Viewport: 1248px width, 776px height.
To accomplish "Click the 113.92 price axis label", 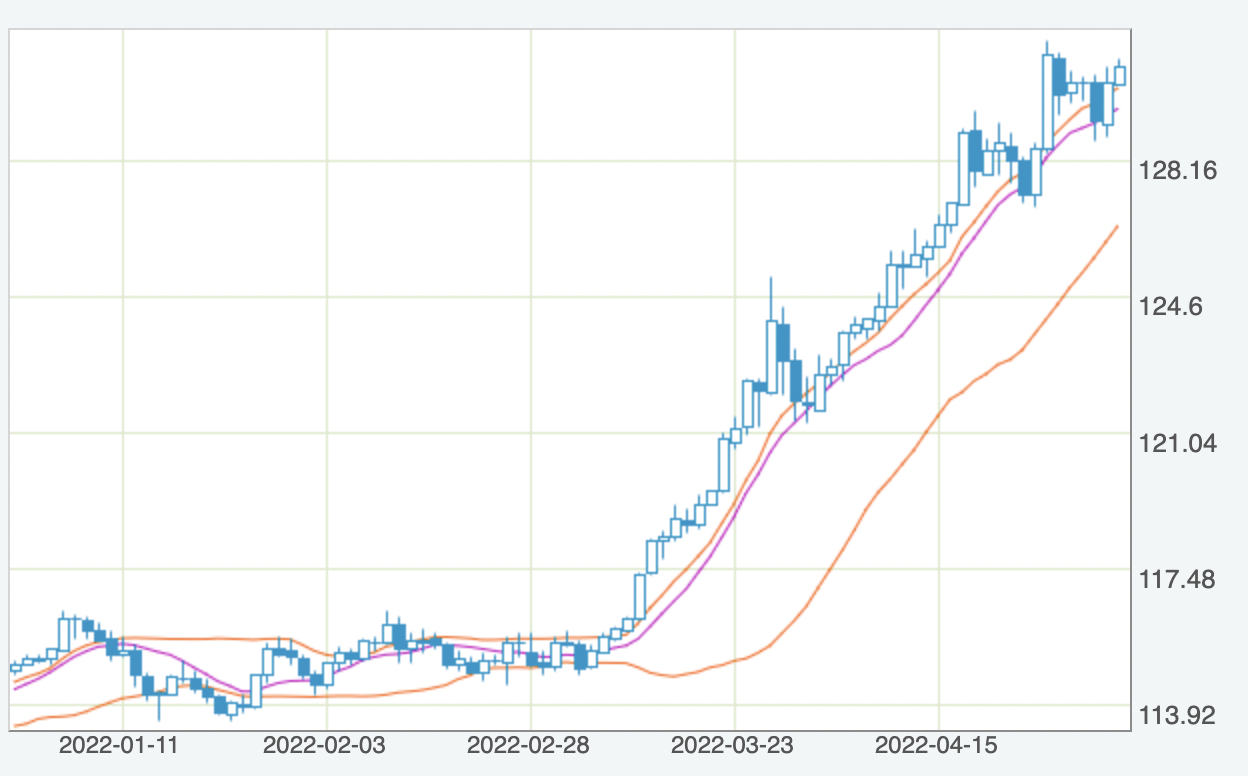I will (1179, 715).
